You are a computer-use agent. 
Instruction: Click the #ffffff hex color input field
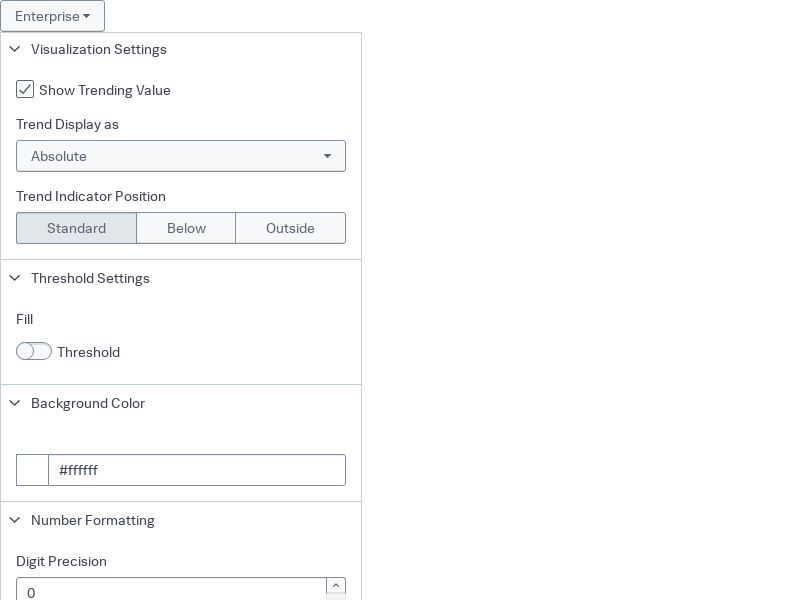tap(197, 470)
